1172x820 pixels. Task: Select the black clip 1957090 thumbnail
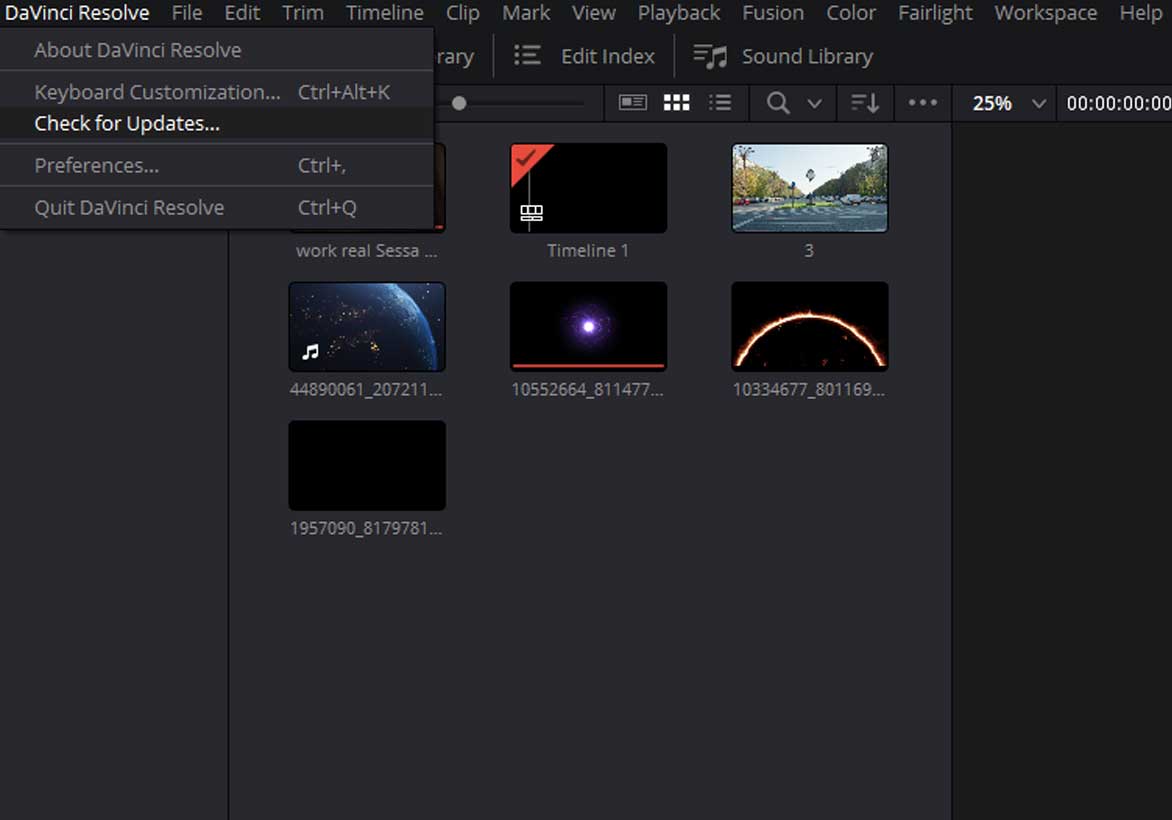367,465
